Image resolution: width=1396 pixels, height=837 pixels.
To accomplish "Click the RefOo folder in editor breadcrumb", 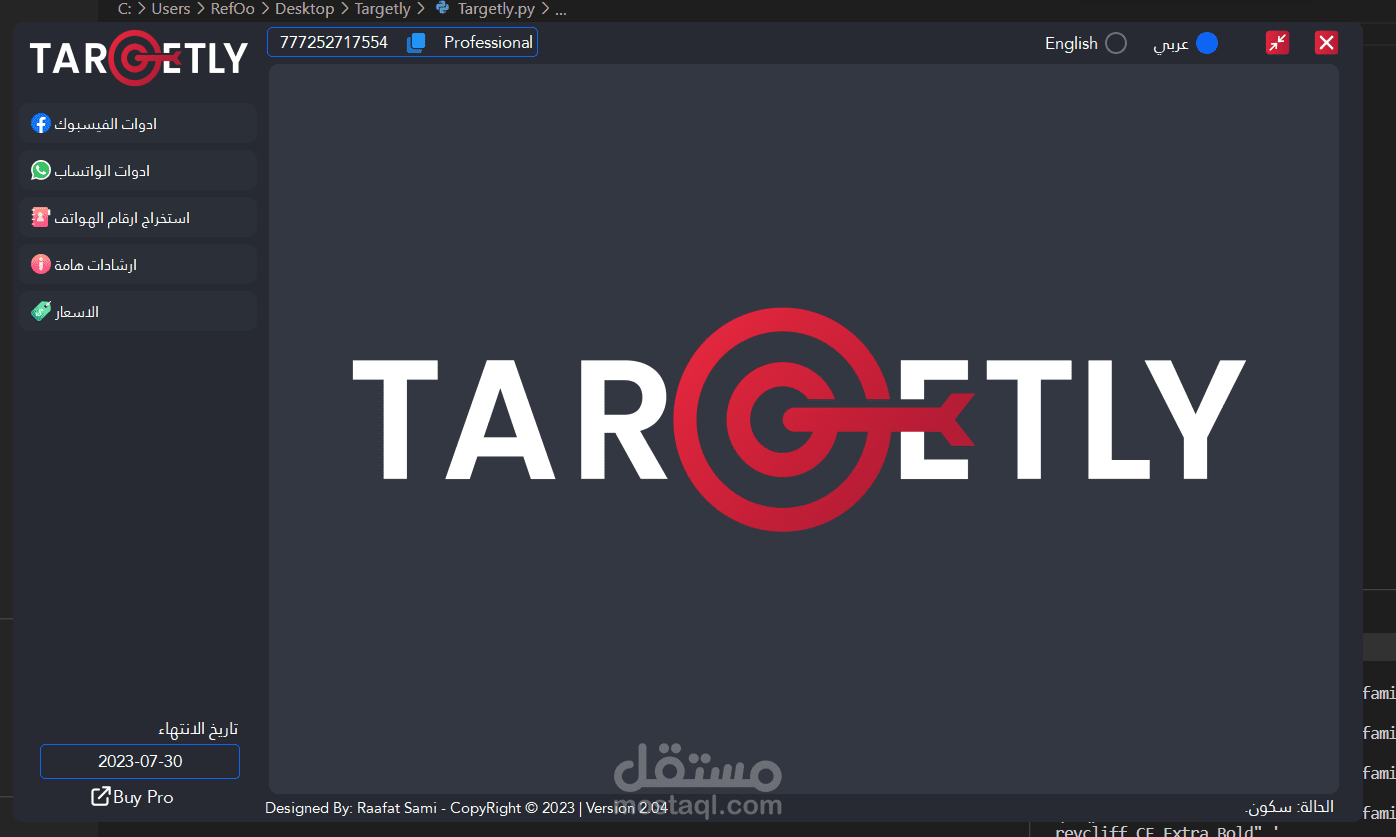I will [x=232, y=9].
